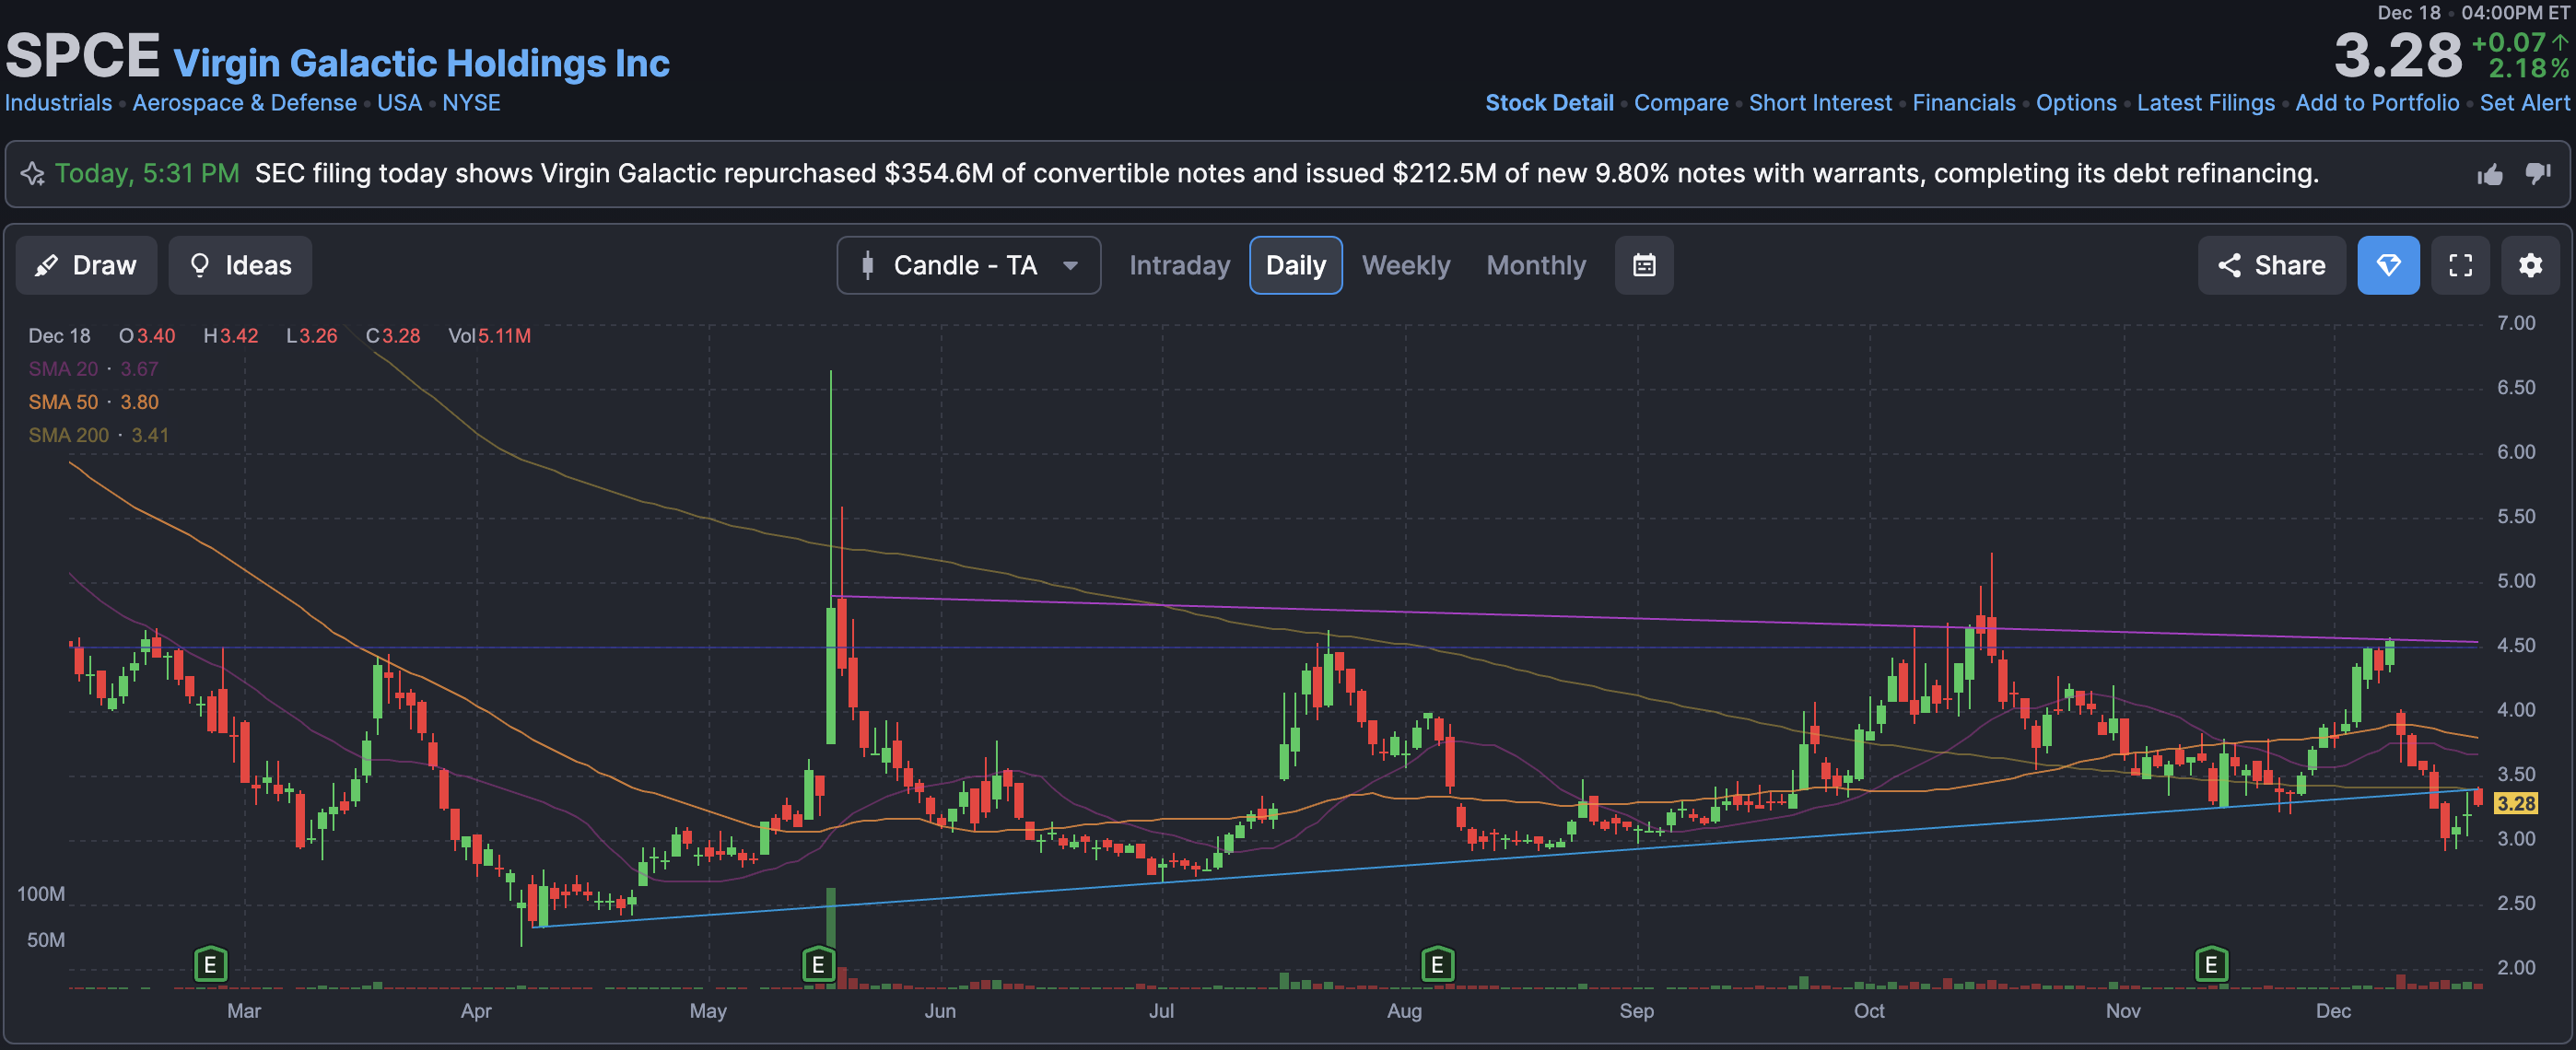Click the blue diamond premium icon
Screen dimensions: 2576x1050
click(x=2387, y=265)
